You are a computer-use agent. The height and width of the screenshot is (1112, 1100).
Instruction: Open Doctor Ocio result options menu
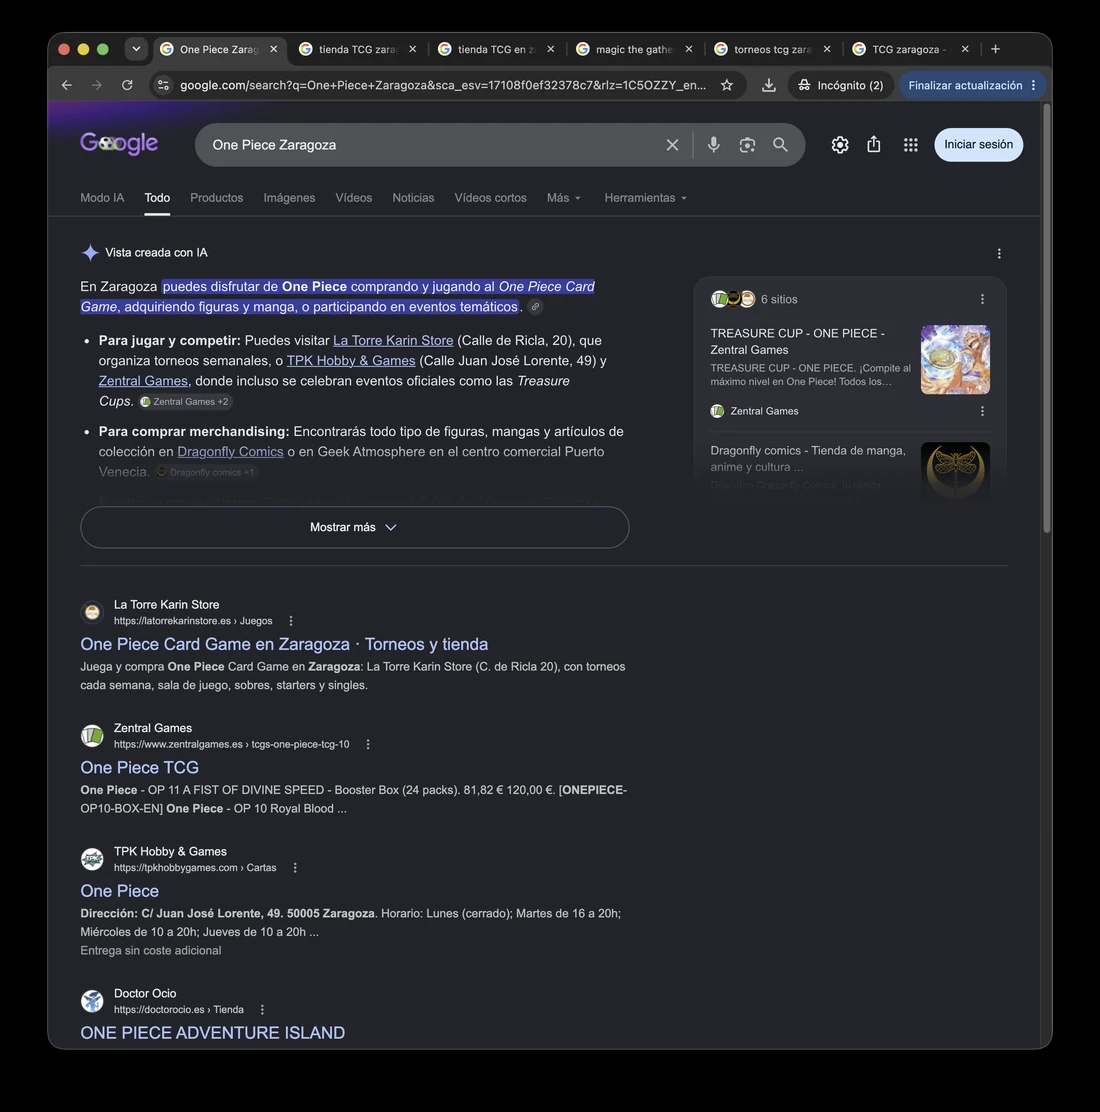(262, 1009)
